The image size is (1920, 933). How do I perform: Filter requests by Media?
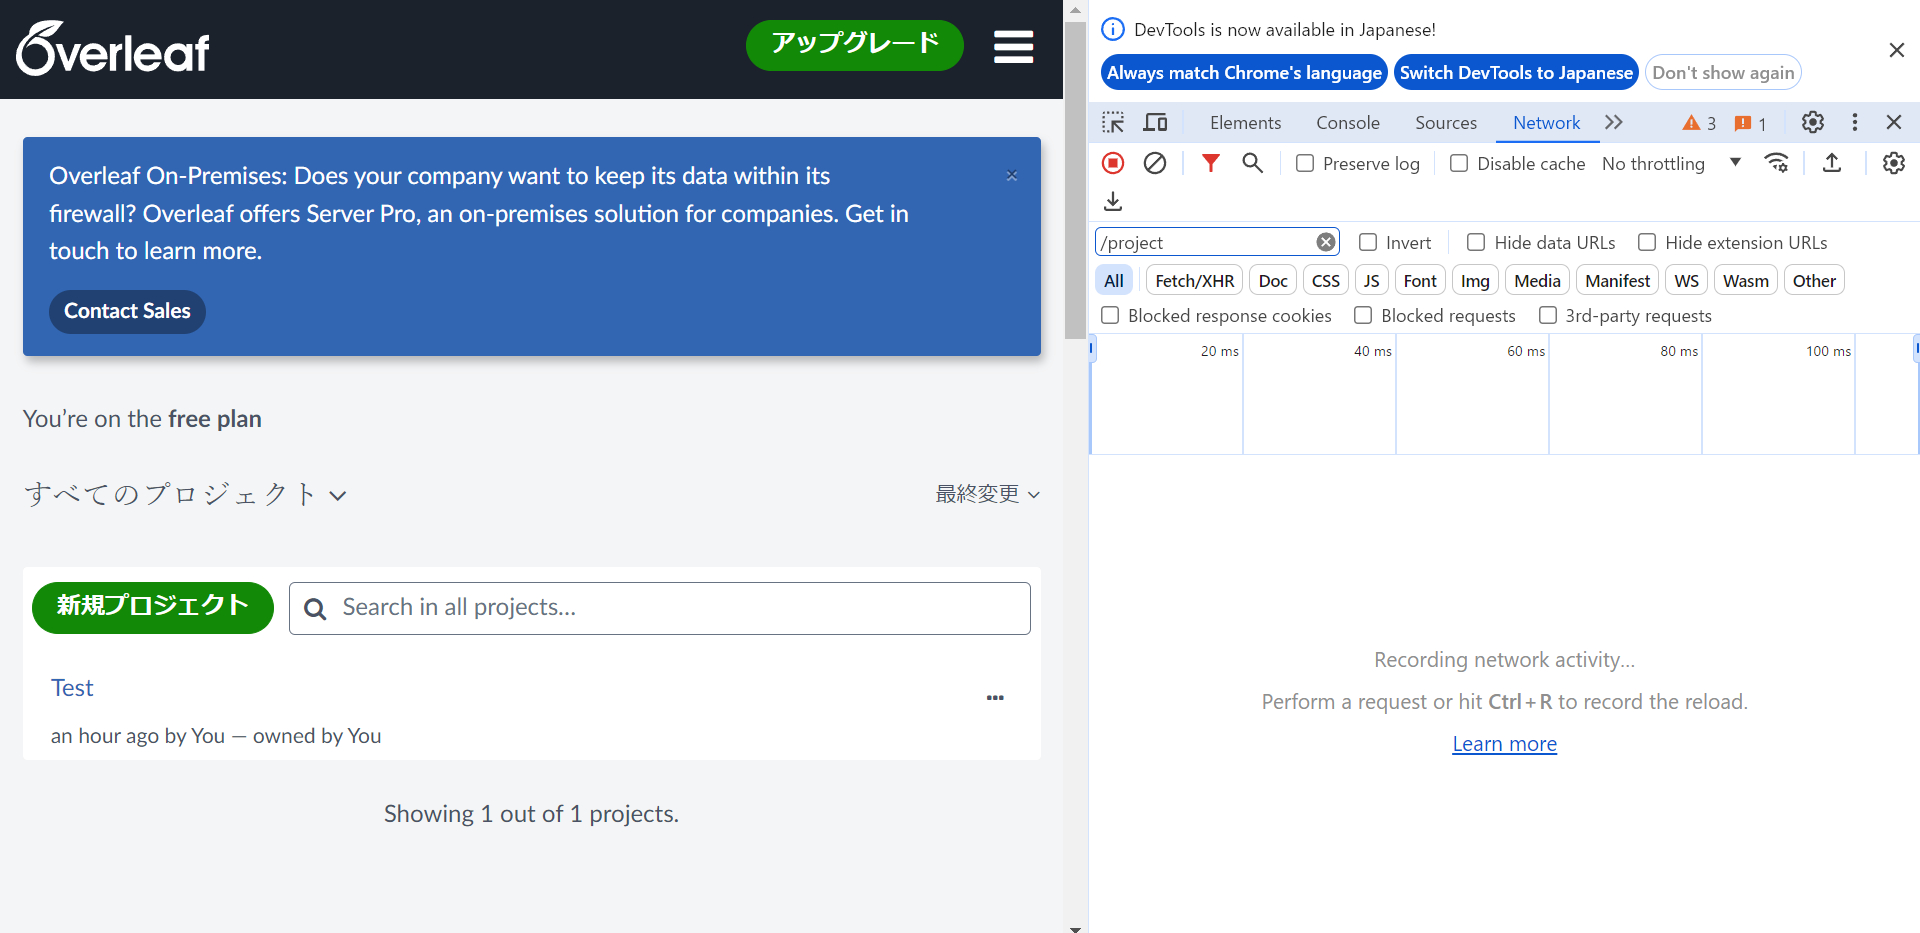coord(1537,281)
